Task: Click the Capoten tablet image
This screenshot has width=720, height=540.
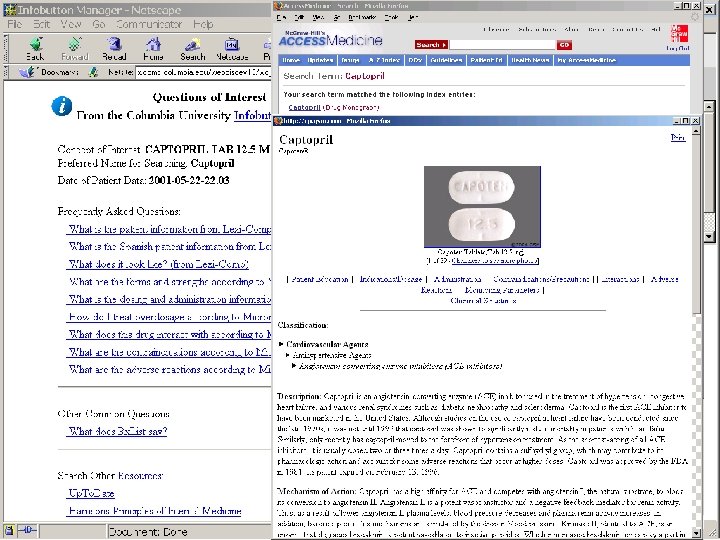Action: [482, 207]
